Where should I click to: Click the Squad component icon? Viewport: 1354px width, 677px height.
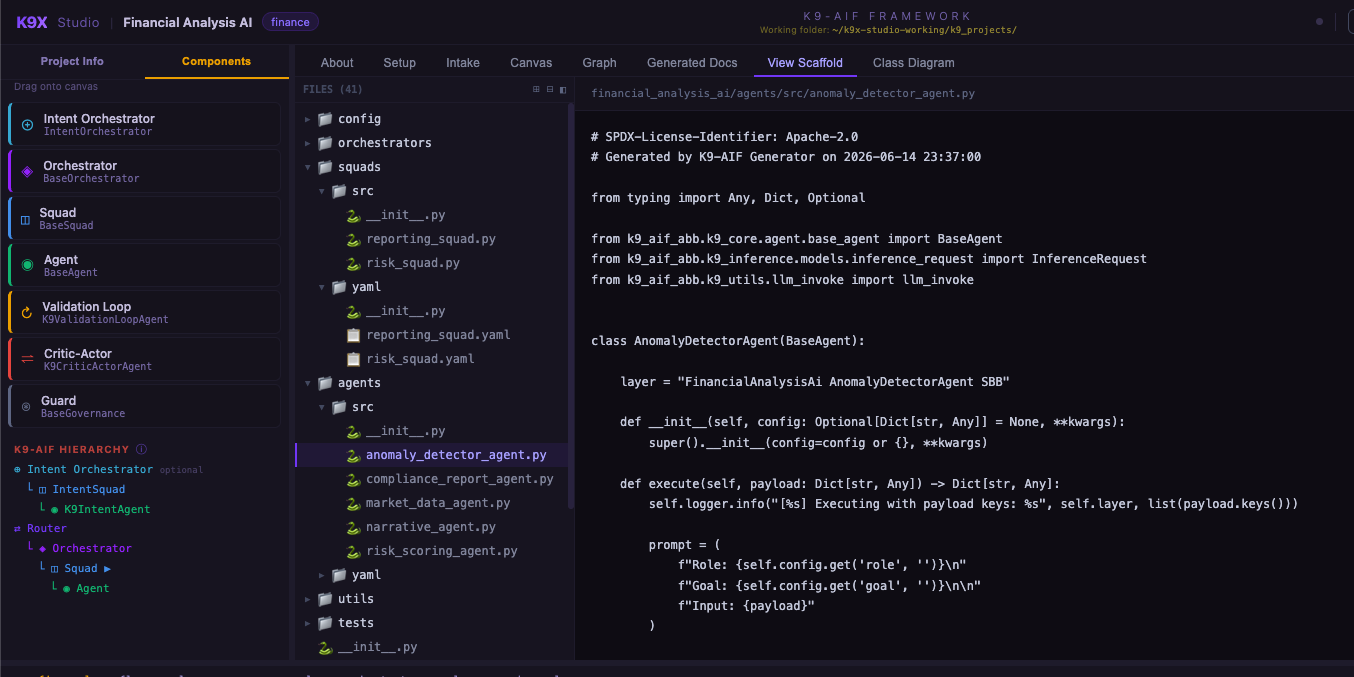[x=26, y=219]
